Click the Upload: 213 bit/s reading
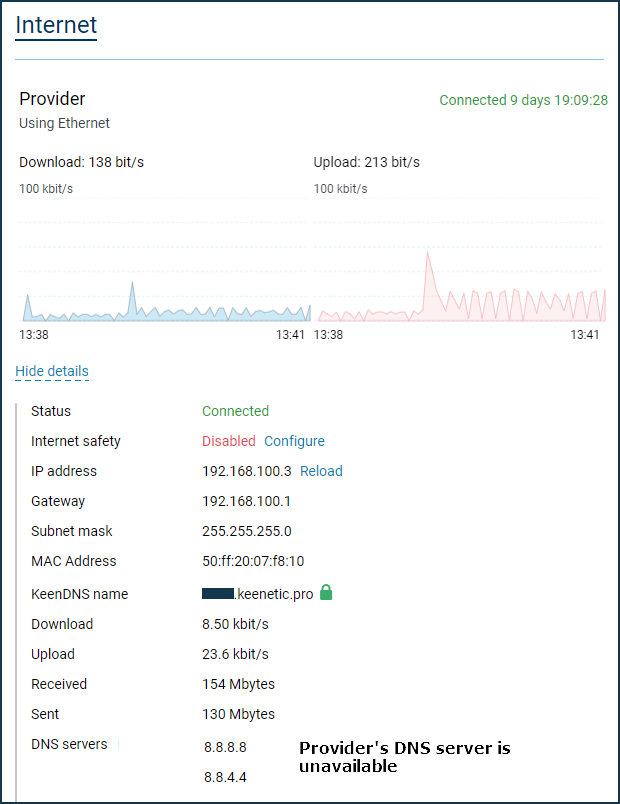Viewport: 620px width, 804px height. 367,162
